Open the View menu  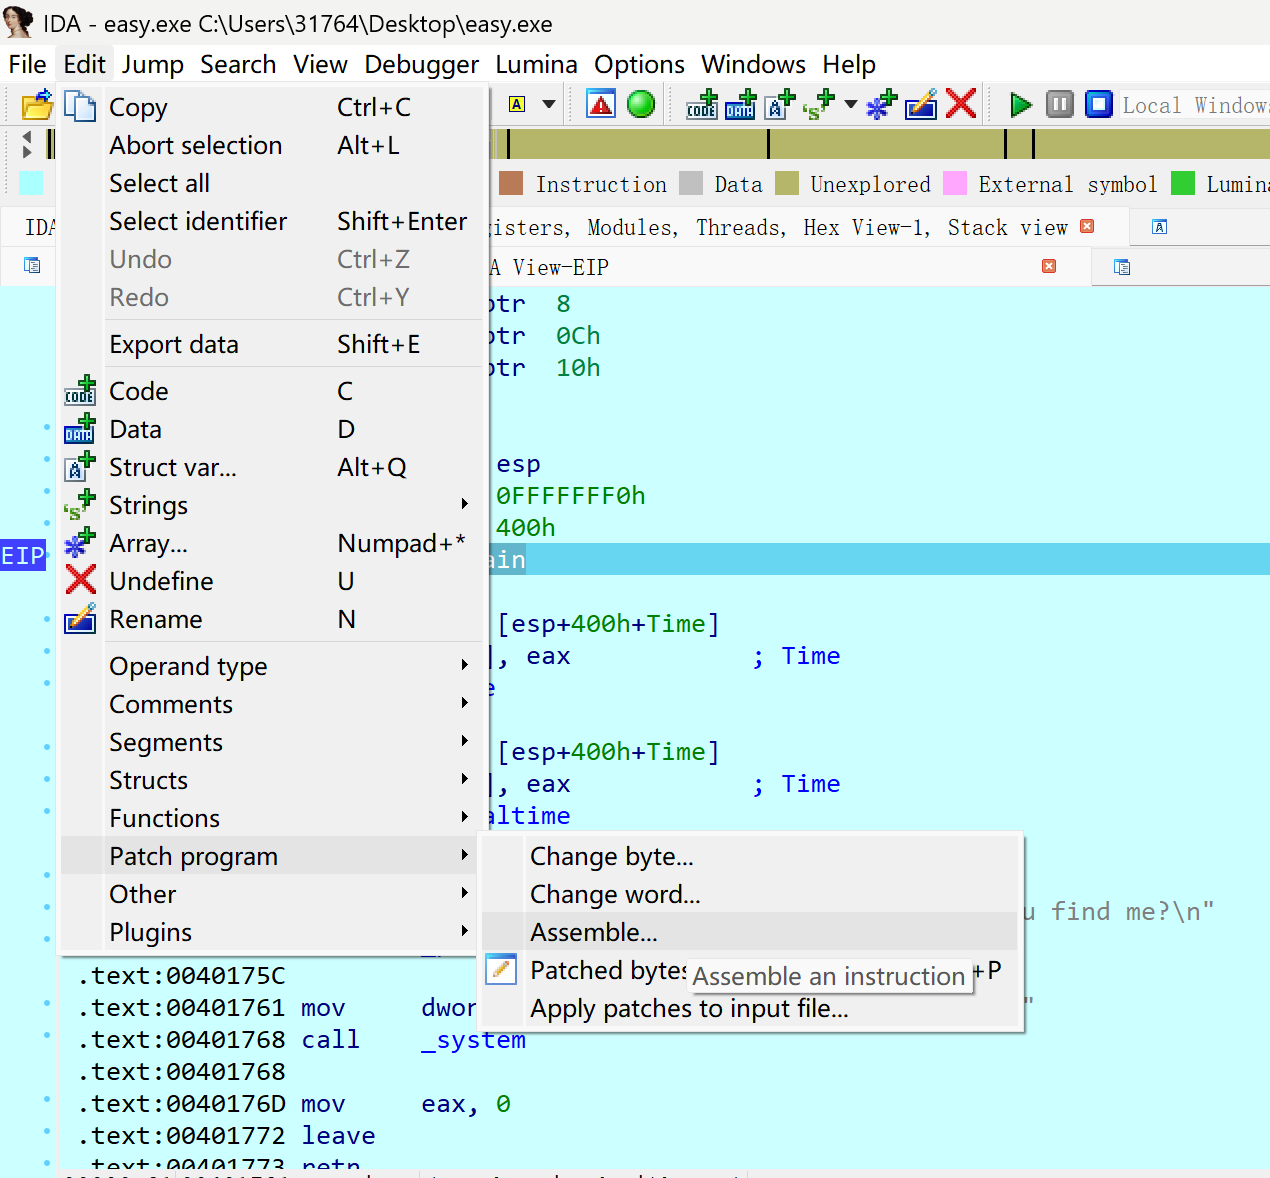click(320, 64)
